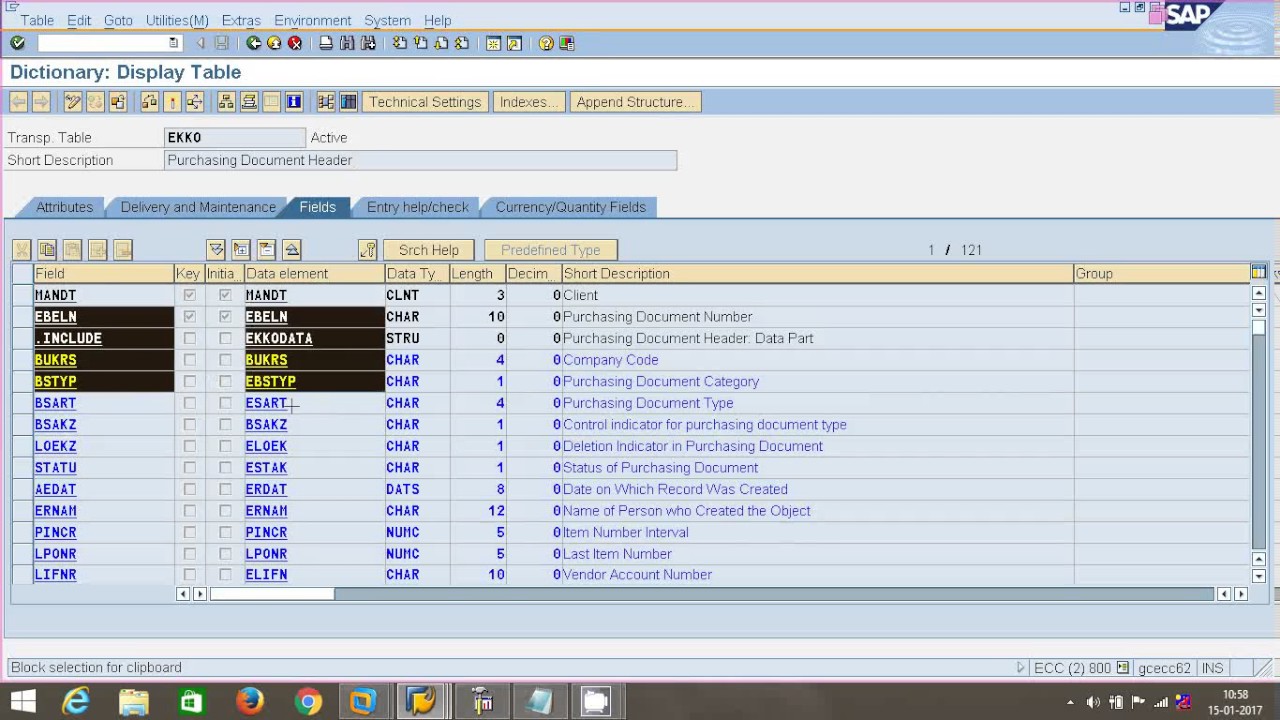Click the Append Structure... button
This screenshot has width=1280, height=720.
[x=635, y=102]
